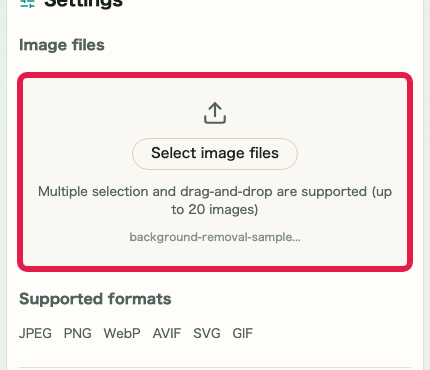
Task: Click the 'to 20 images)' text line
Action: tap(215, 209)
